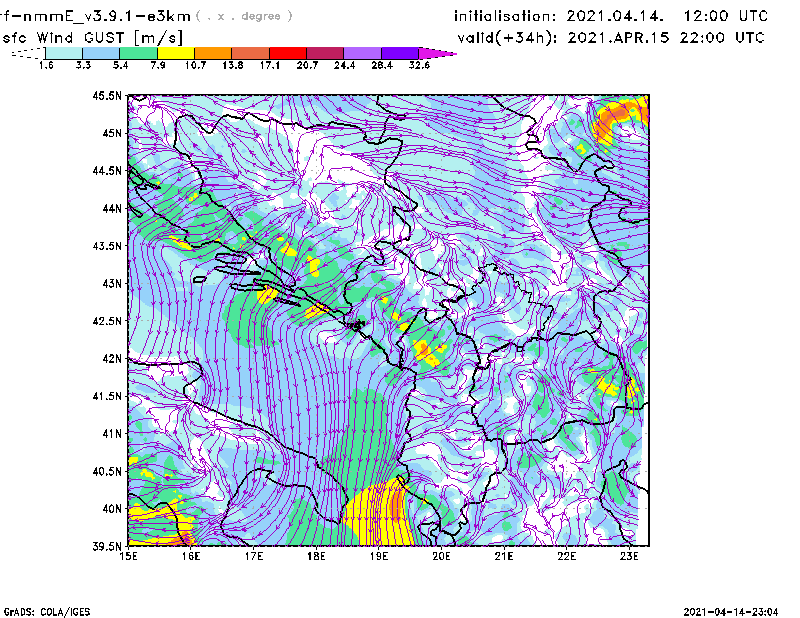The image size is (800, 618).
Task: Click the dashed white legend start arrow
Action: tap(28, 53)
